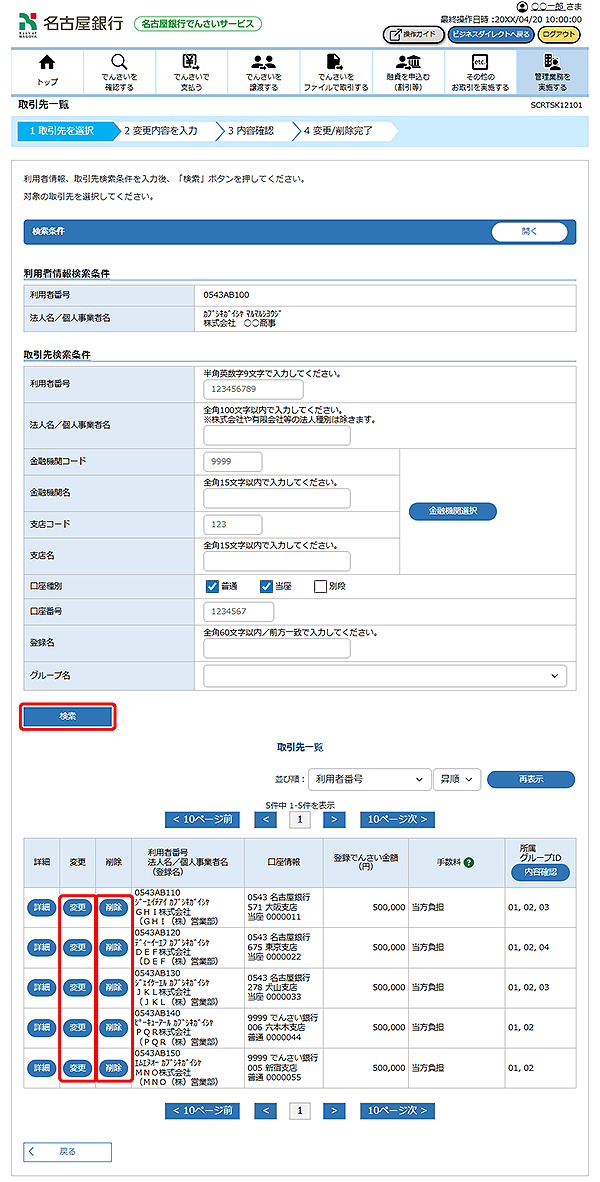Click ログアウト button
This screenshot has width=600, height=1182.
click(558, 34)
